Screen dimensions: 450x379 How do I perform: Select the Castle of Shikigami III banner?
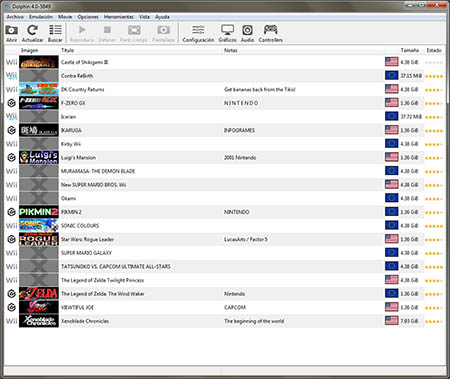[39, 62]
